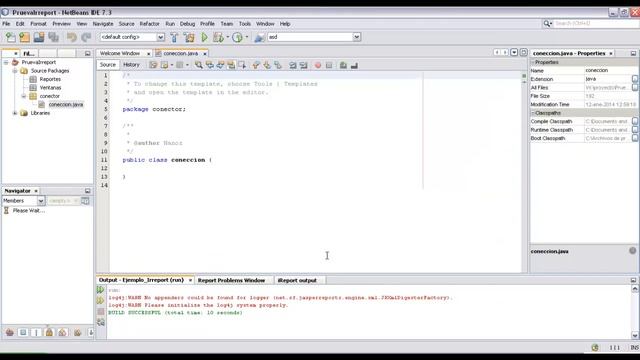
Task: Toggle Highlight Search in editor toolbar
Action: 231,65
